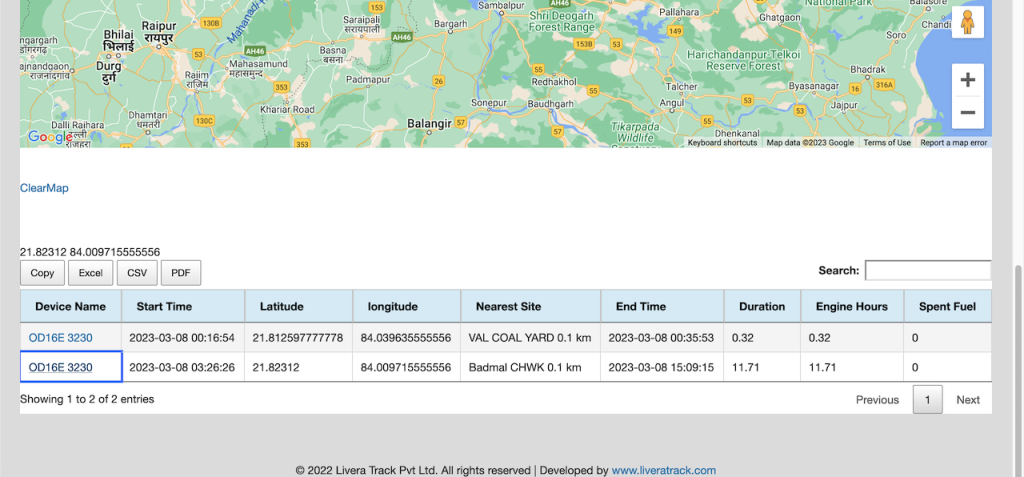Screen dimensions: 1024x477
Task: Click the Google logo on map
Action: [49, 137]
